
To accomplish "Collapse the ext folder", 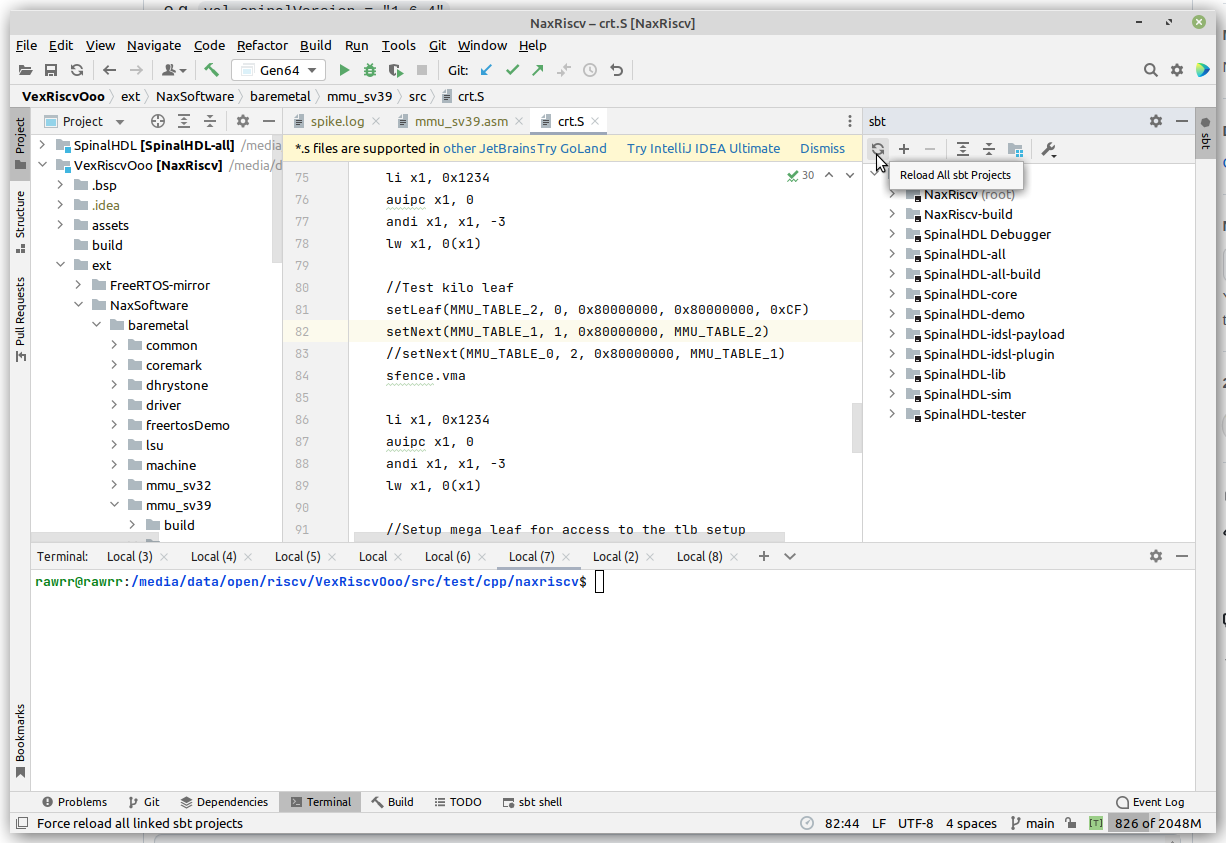I will [x=61, y=265].
